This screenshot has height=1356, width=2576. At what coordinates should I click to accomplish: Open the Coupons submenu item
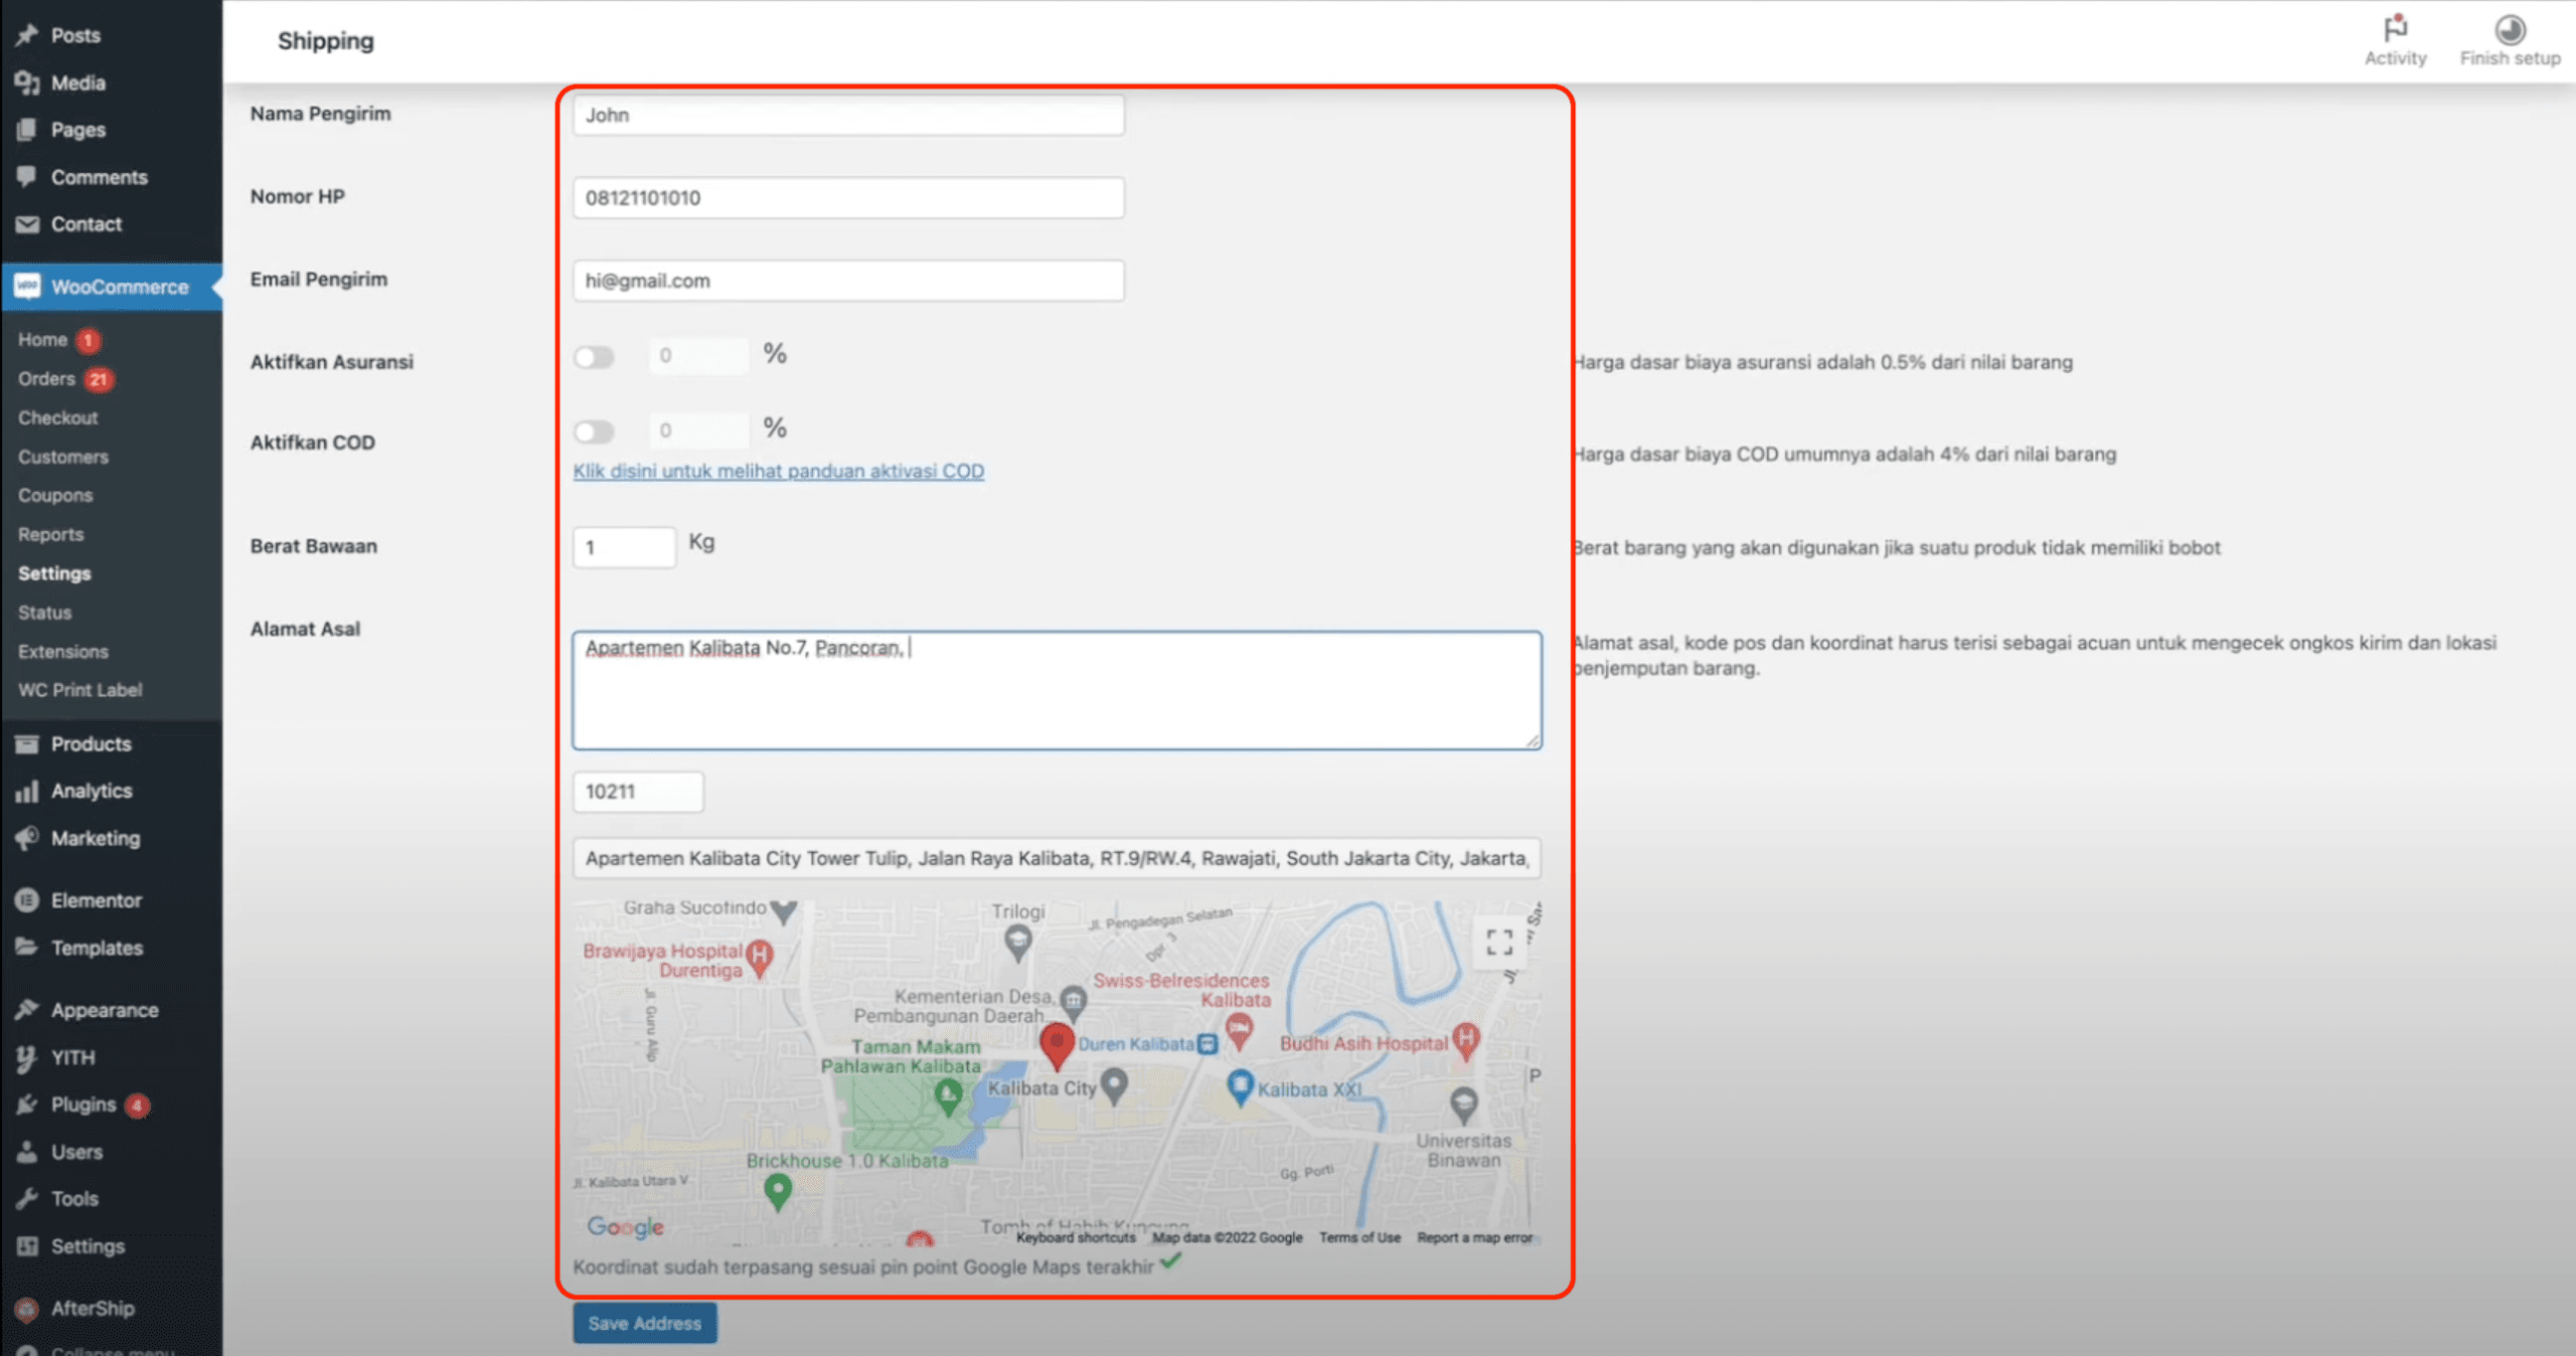click(x=55, y=496)
